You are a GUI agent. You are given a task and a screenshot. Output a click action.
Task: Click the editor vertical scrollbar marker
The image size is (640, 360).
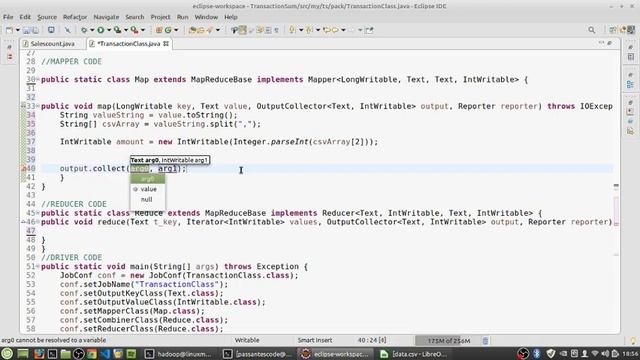616,186
